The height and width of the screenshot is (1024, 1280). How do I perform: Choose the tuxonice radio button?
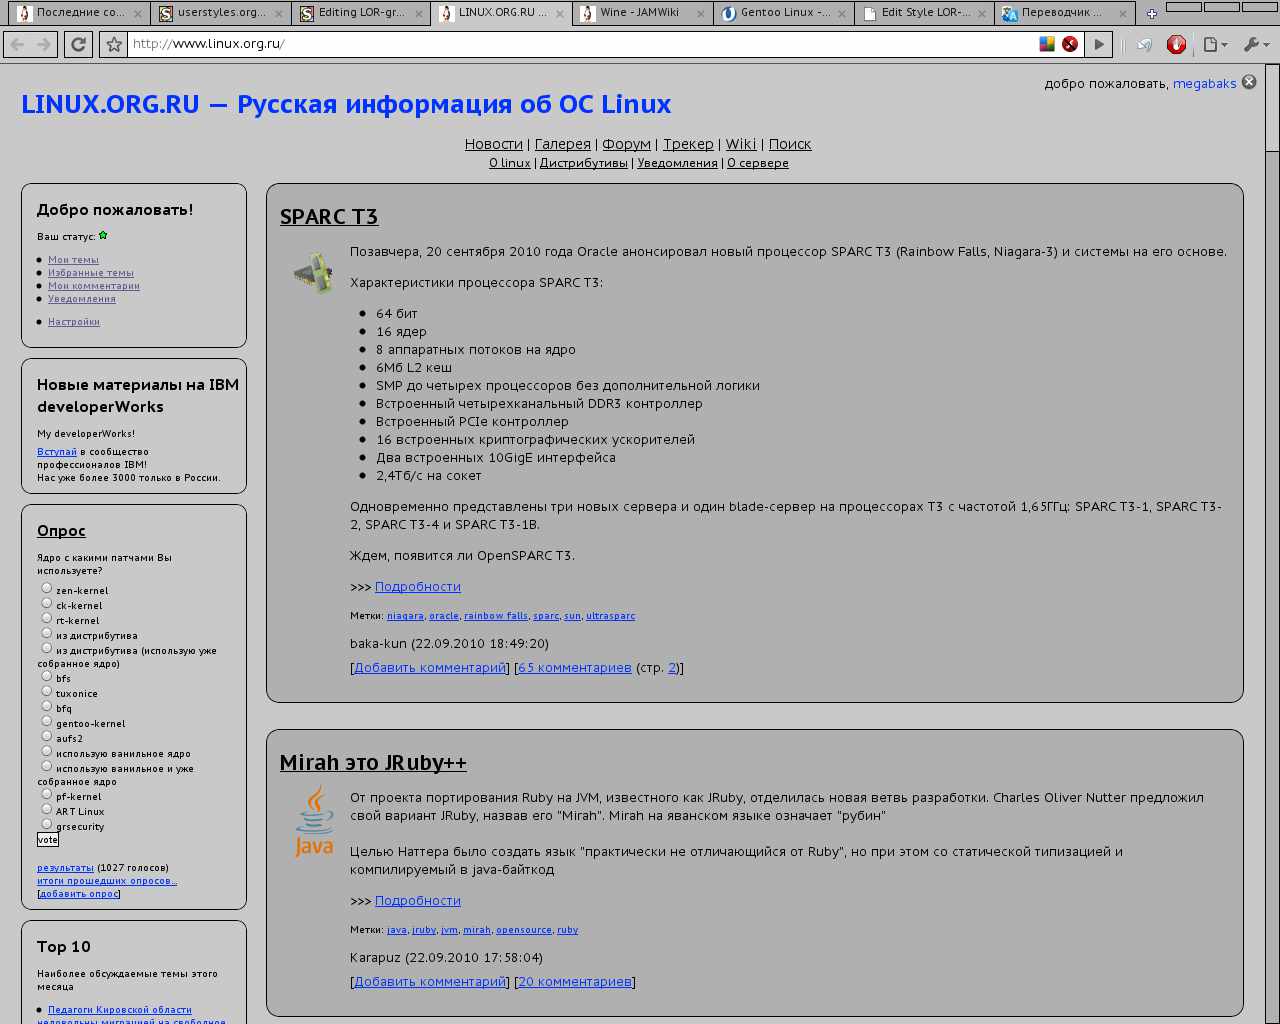tap(46, 691)
